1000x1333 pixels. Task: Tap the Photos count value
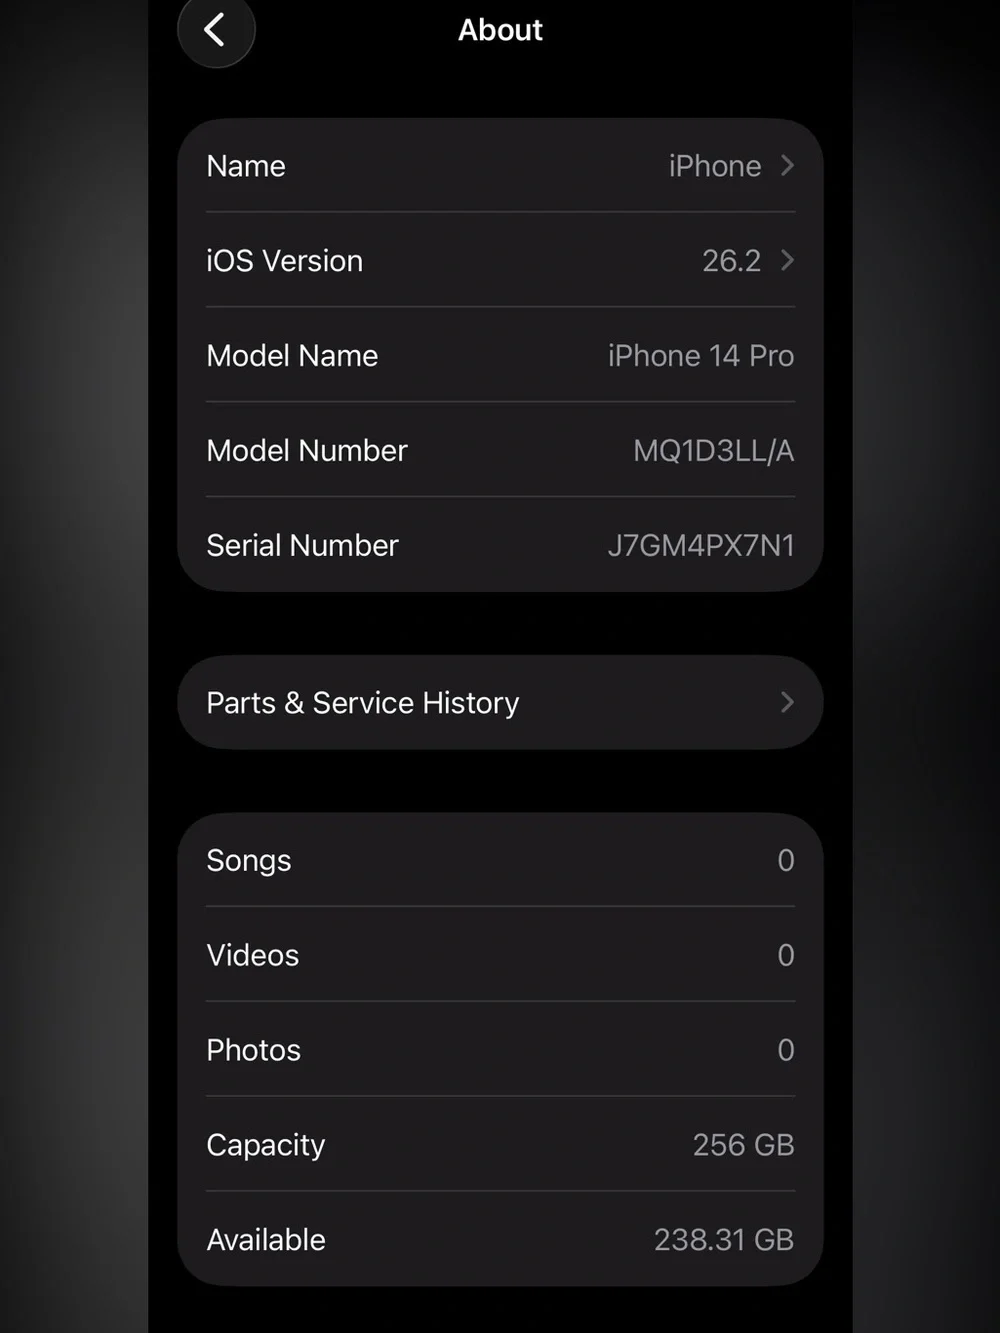click(786, 1051)
